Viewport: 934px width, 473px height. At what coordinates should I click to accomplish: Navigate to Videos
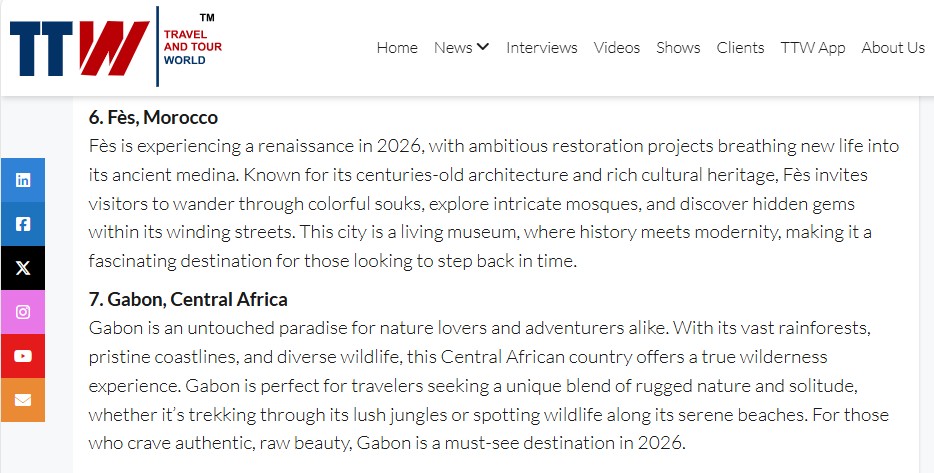pyautogui.click(x=616, y=47)
